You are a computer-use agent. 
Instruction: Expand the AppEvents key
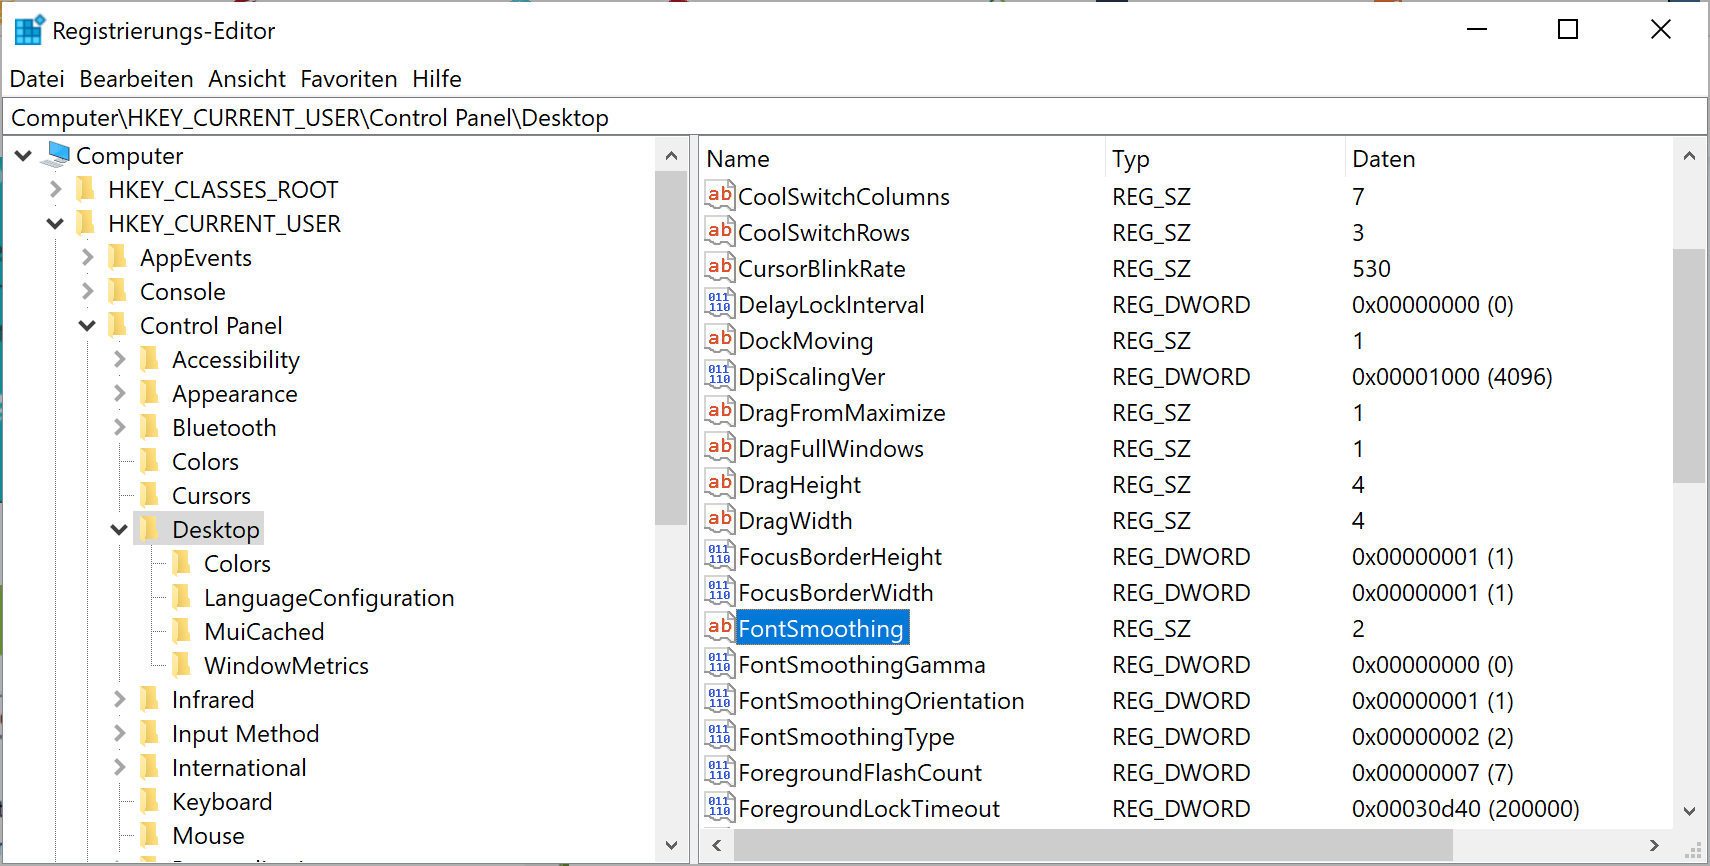pyautogui.click(x=87, y=257)
